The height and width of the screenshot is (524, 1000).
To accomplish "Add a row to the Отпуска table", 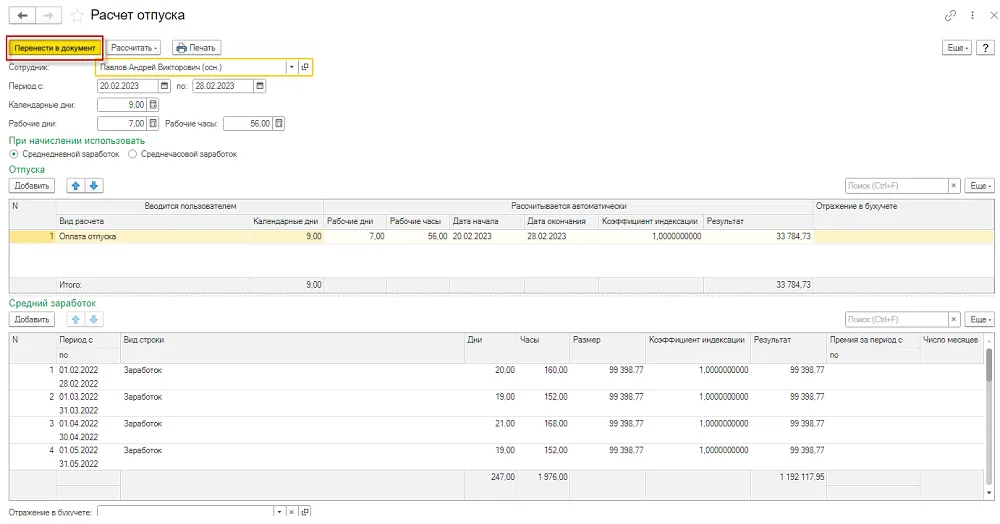I will 32,186.
